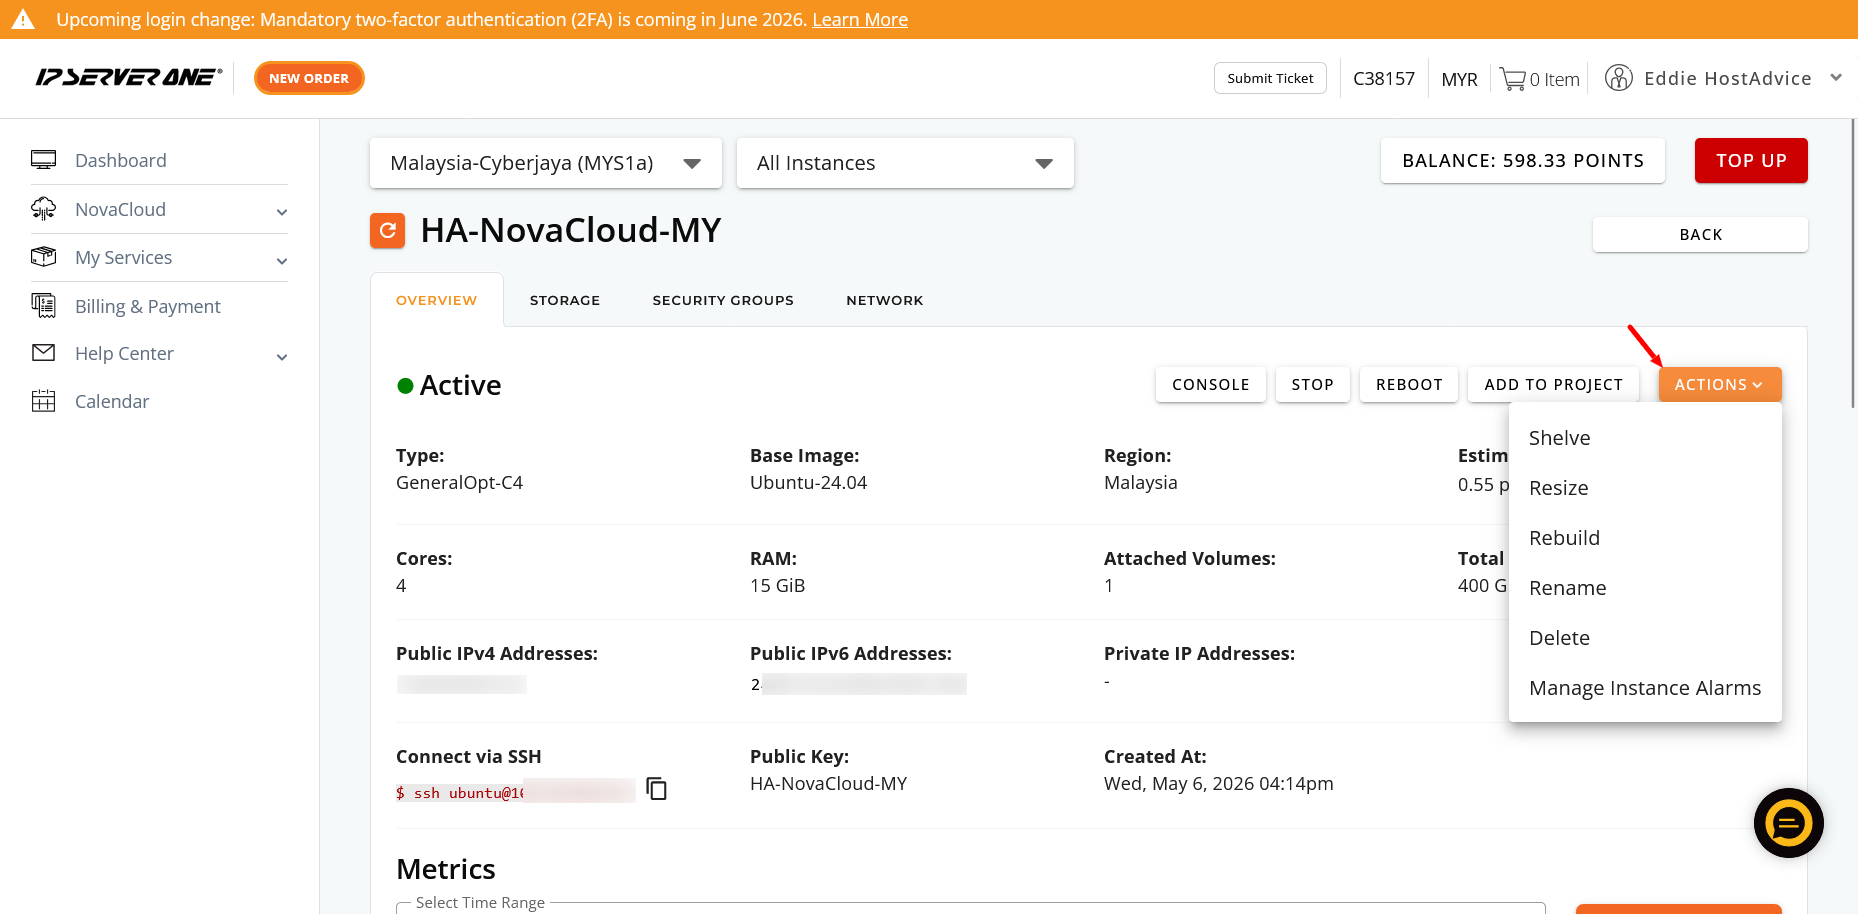Expand the Help Center sidebar menu
The image size is (1858, 915).
point(282,357)
